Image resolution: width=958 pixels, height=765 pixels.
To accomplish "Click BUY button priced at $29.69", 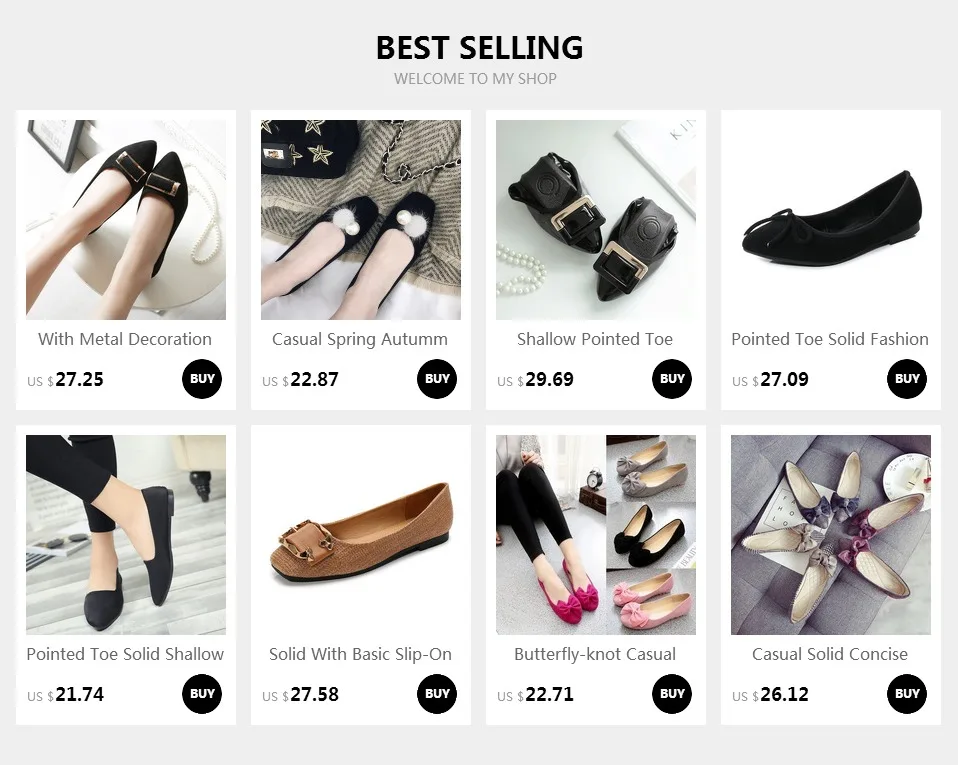I will click(672, 379).
